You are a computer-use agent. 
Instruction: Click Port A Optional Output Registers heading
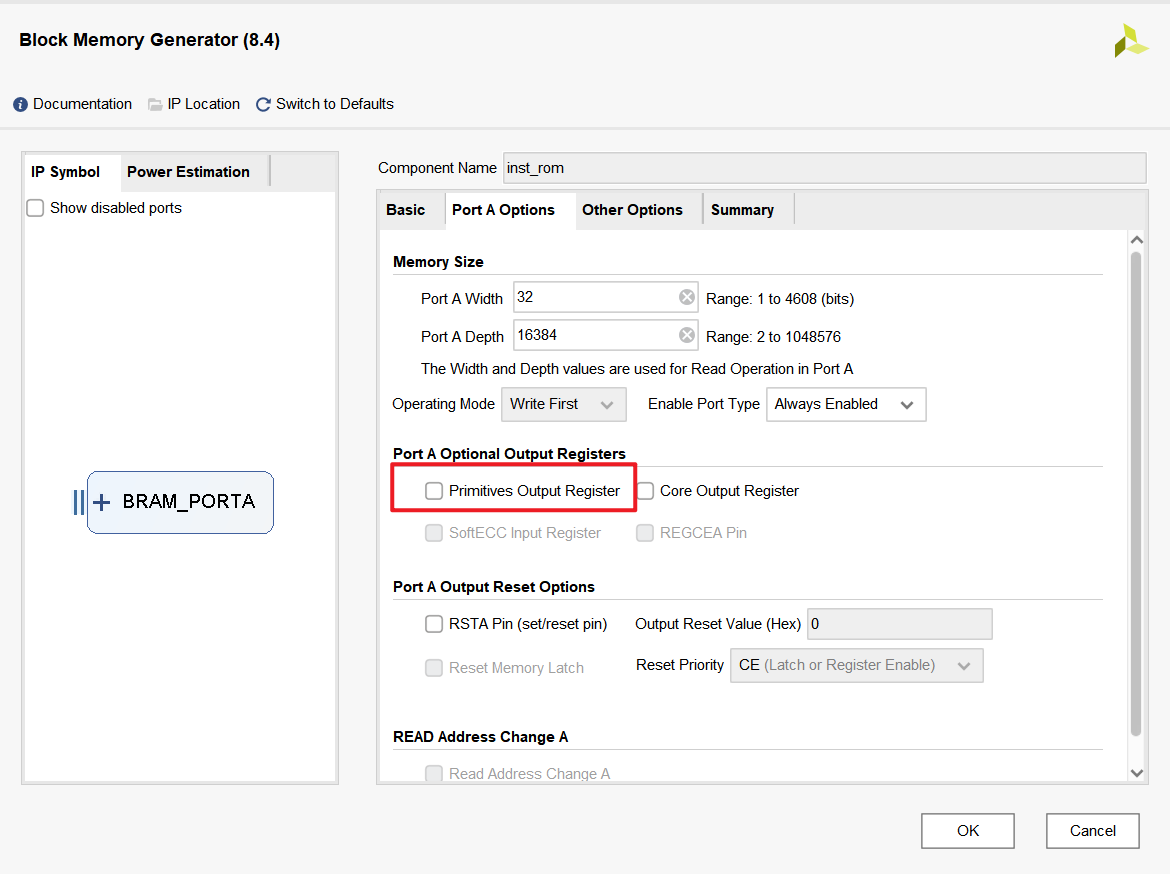tap(509, 454)
